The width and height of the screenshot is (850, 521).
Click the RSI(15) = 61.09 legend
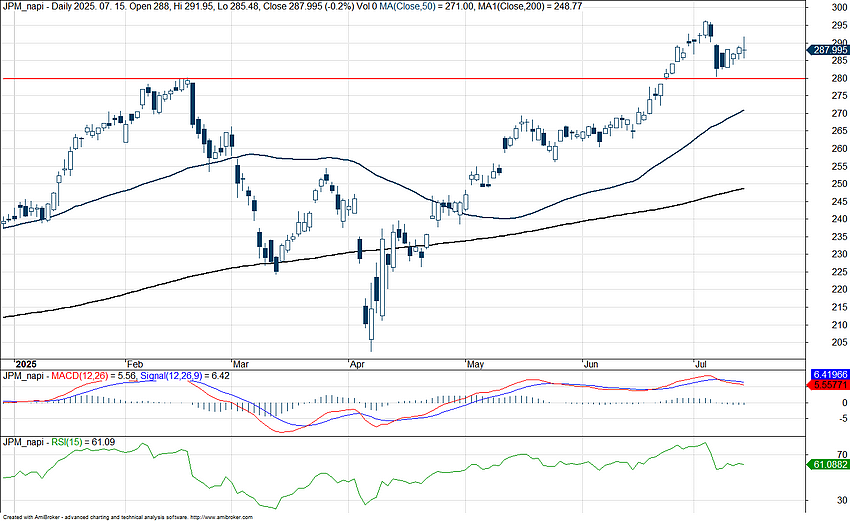[x=83, y=442]
